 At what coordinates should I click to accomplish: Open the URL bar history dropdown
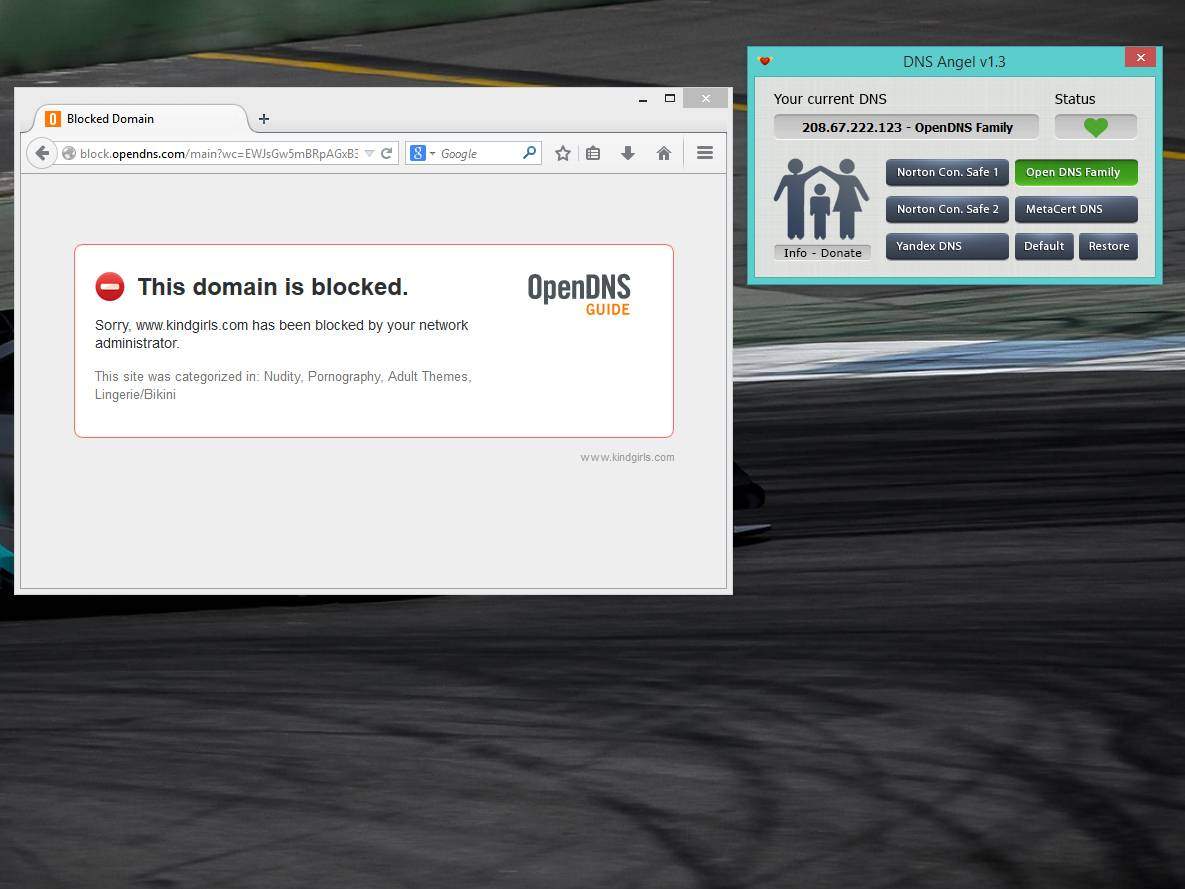coord(369,153)
